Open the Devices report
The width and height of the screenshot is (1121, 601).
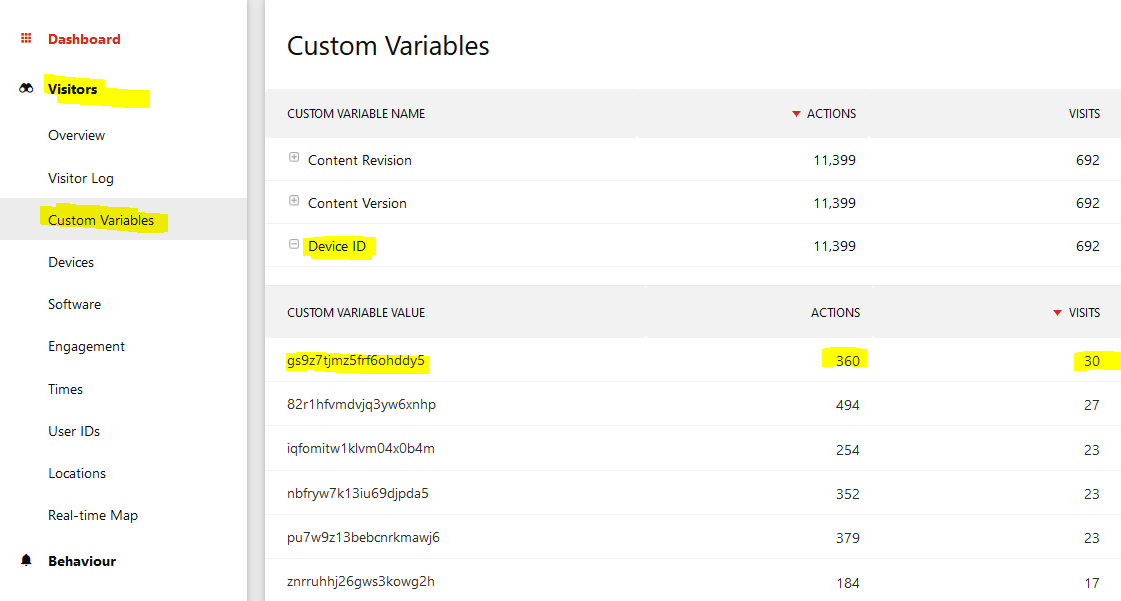coord(71,262)
